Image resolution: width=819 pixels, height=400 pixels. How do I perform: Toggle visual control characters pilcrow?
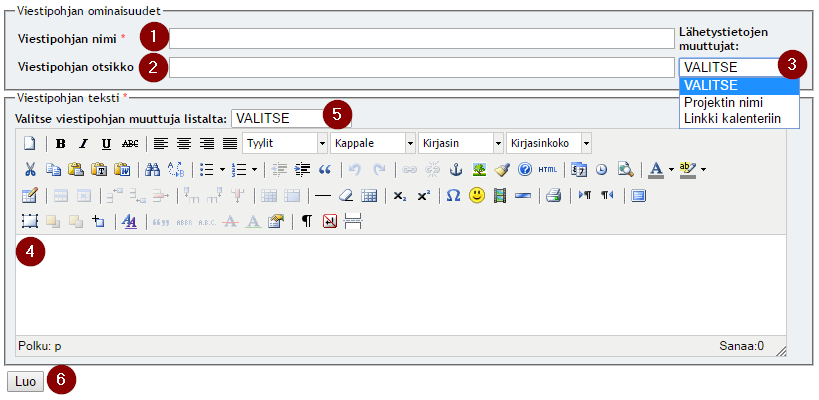307,221
